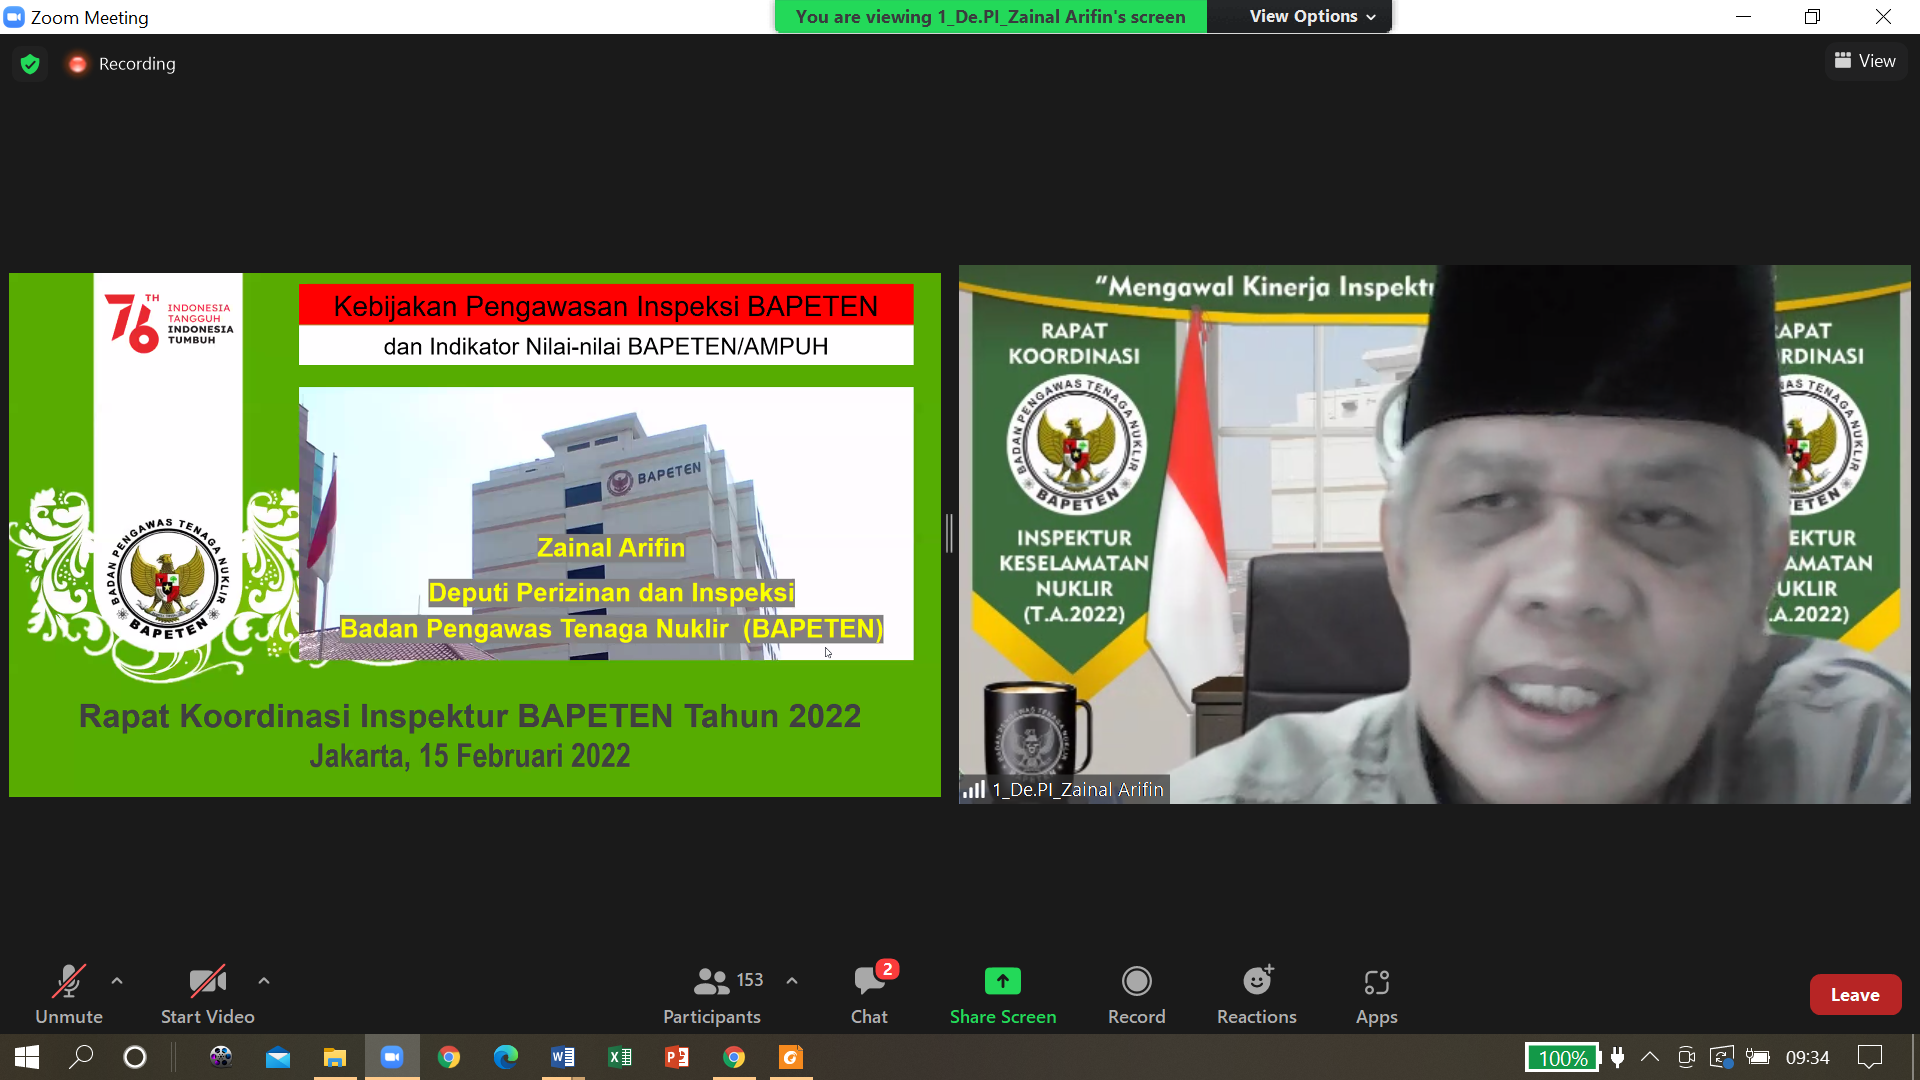
Task: Open Cortana from the taskbar
Action: [135, 1057]
